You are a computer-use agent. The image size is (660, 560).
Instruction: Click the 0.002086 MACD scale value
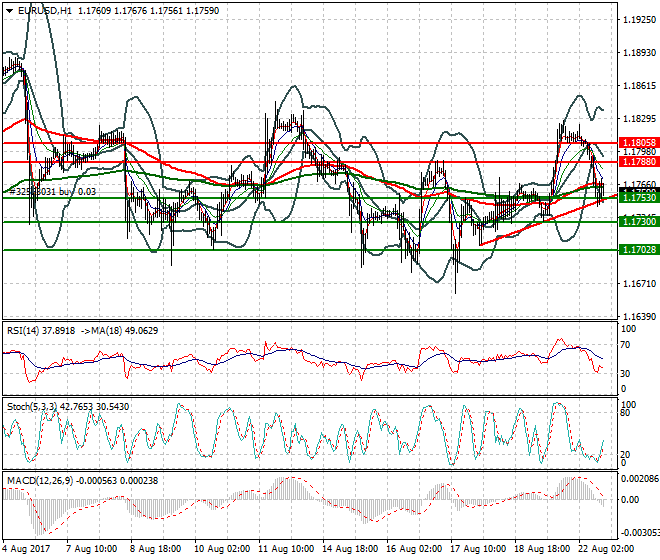click(x=640, y=479)
